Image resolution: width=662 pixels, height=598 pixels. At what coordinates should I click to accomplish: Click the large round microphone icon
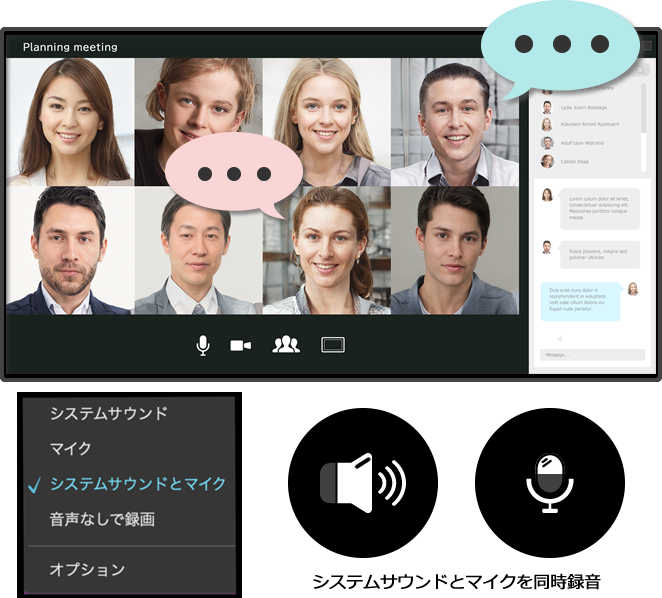[550, 483]
